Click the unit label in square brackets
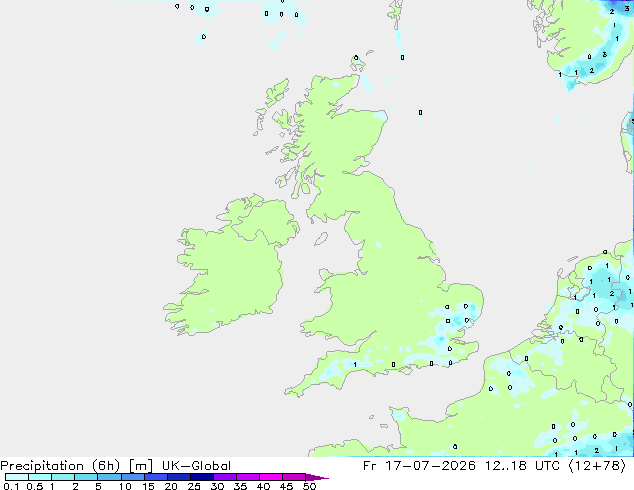634x490 pixels. pos(140,466)
